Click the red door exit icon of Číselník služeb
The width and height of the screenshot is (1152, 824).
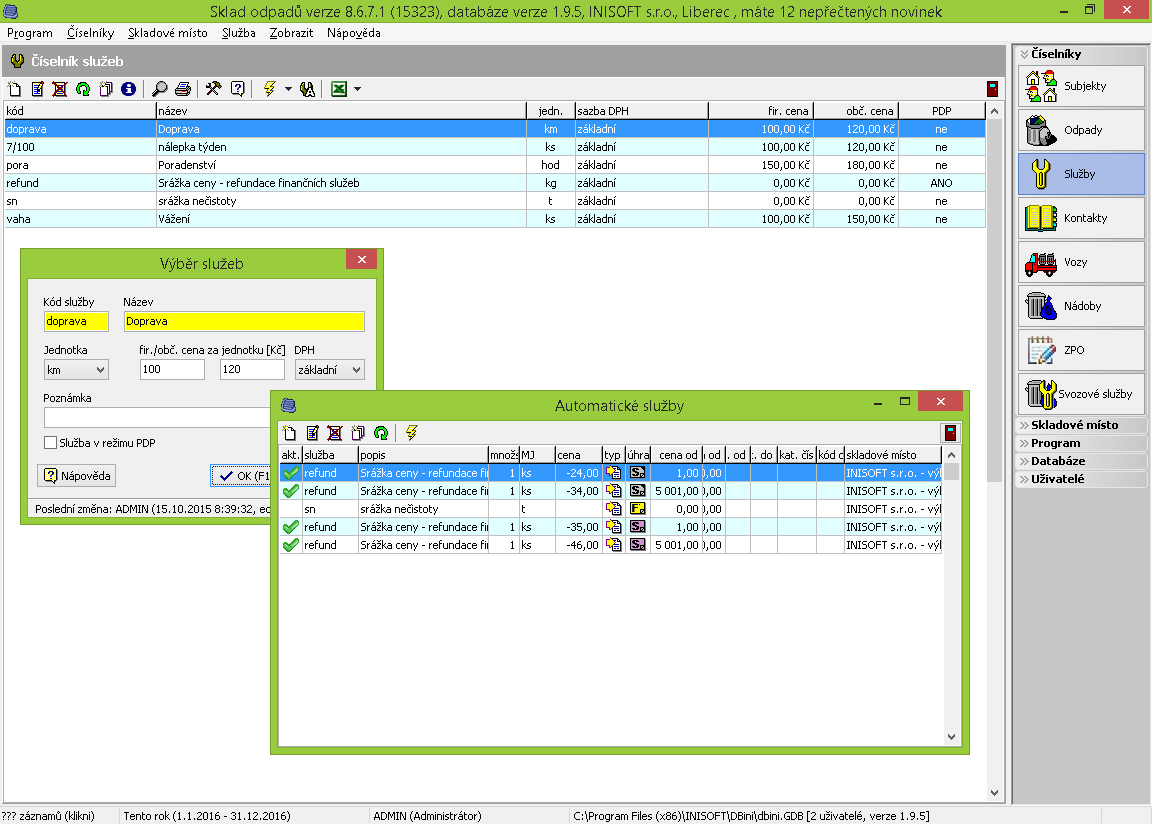pos(993,89)
